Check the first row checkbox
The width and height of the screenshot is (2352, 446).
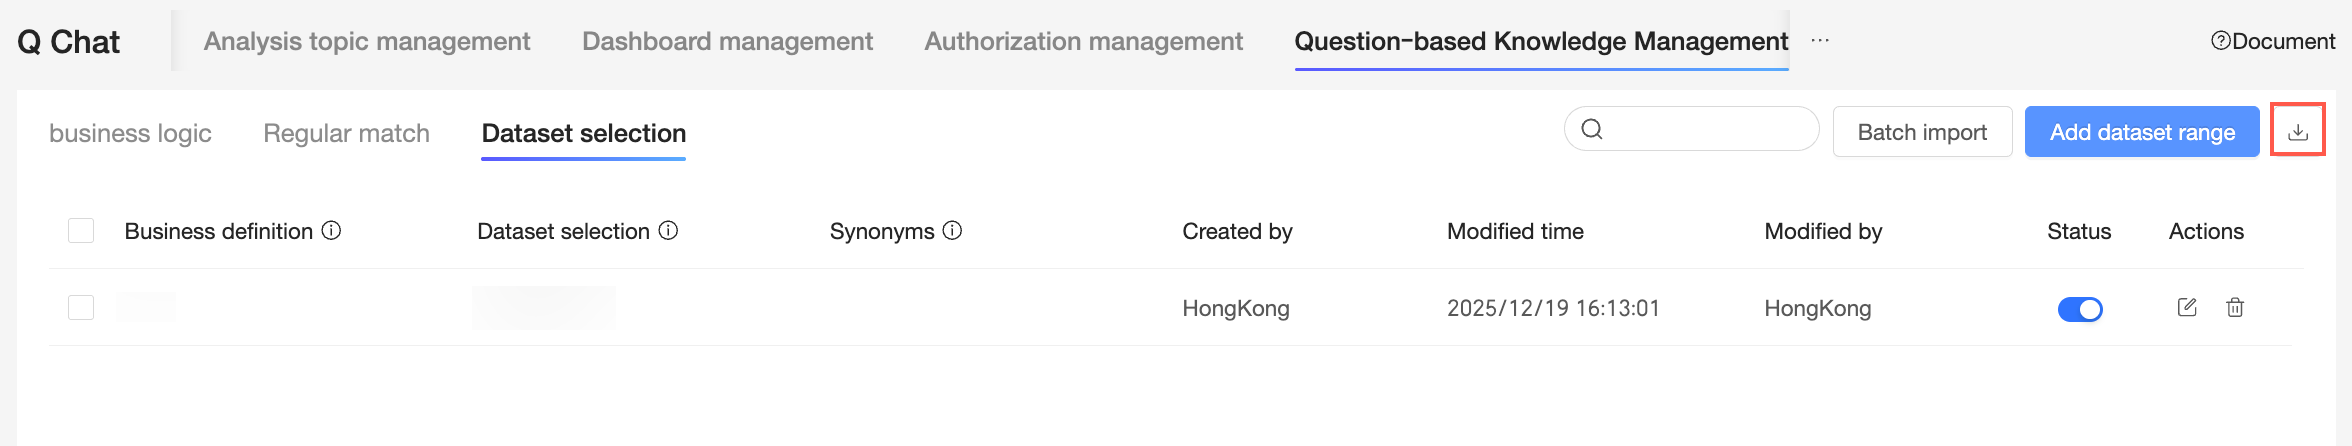point(81,307)
